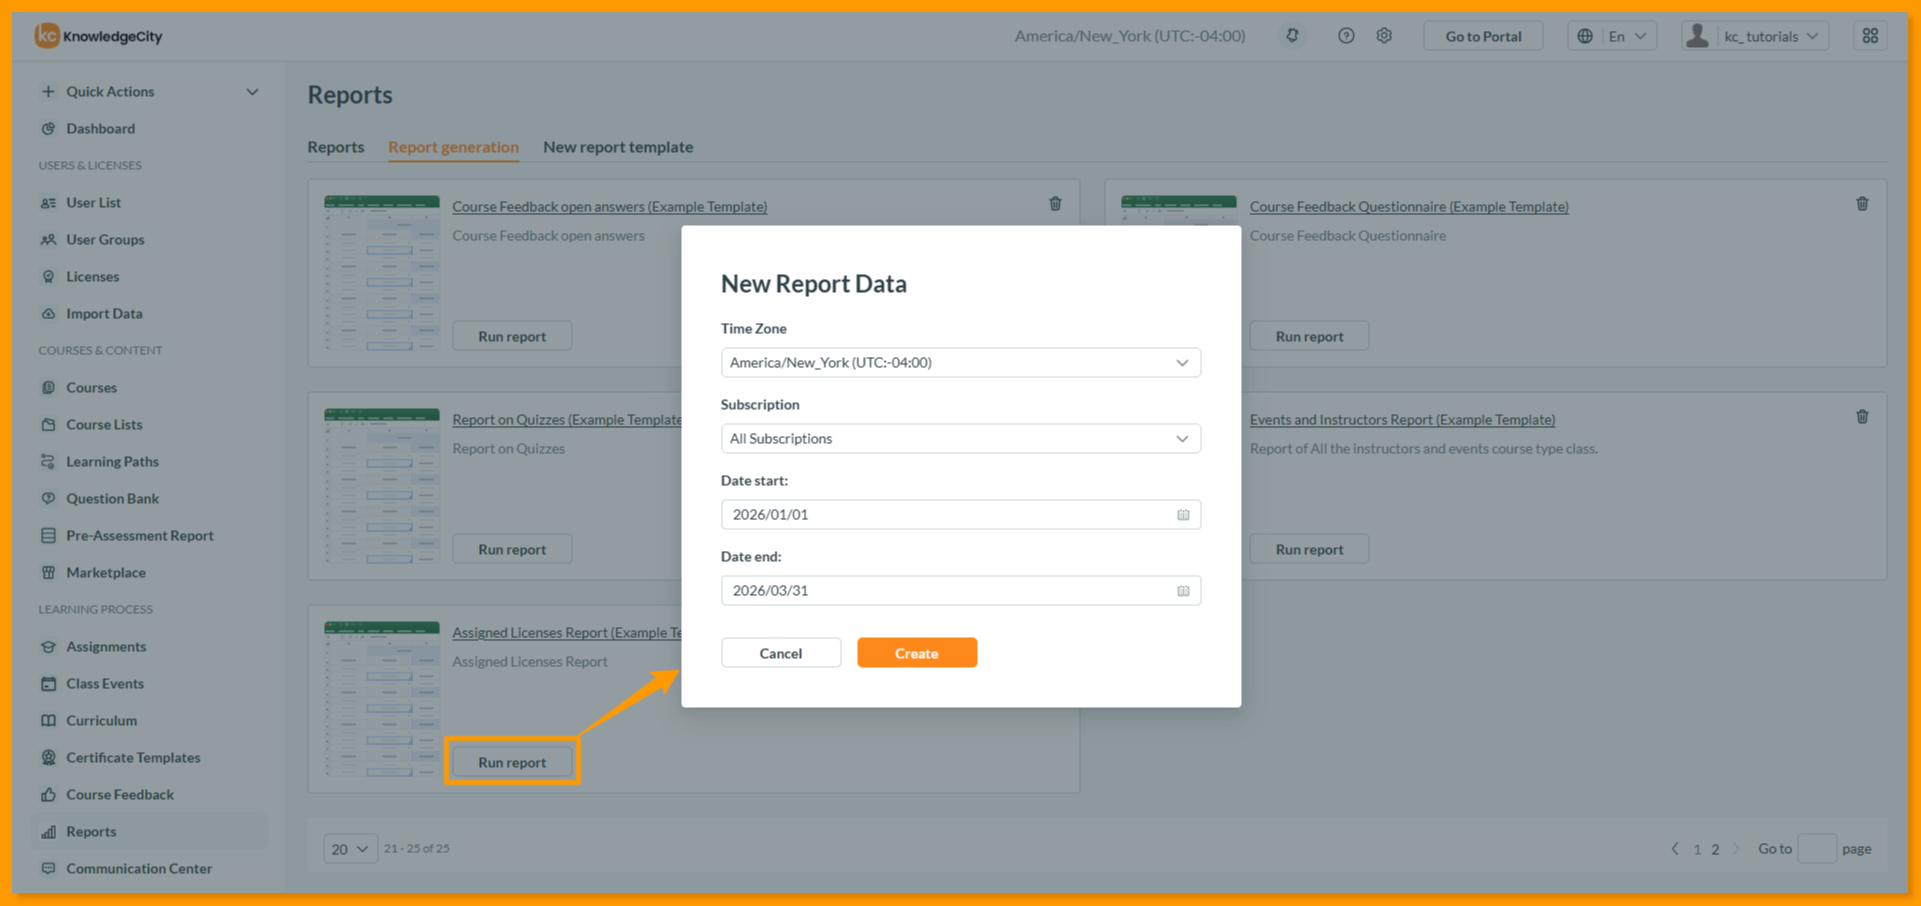Screen dimensions: 1921x906
Task: Delete the Course Feedback Questionnaire template
Action: [1862, 204]
